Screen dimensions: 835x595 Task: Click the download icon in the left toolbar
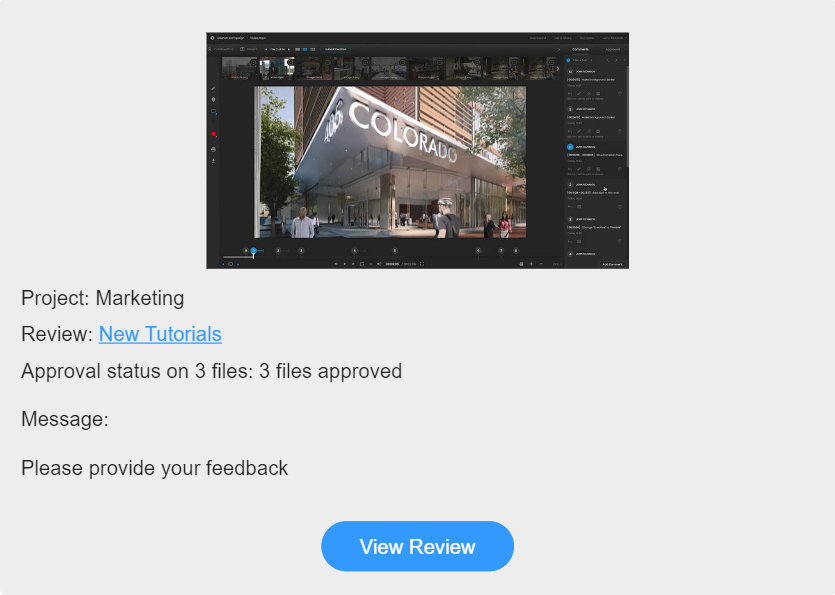pos(213,160)
